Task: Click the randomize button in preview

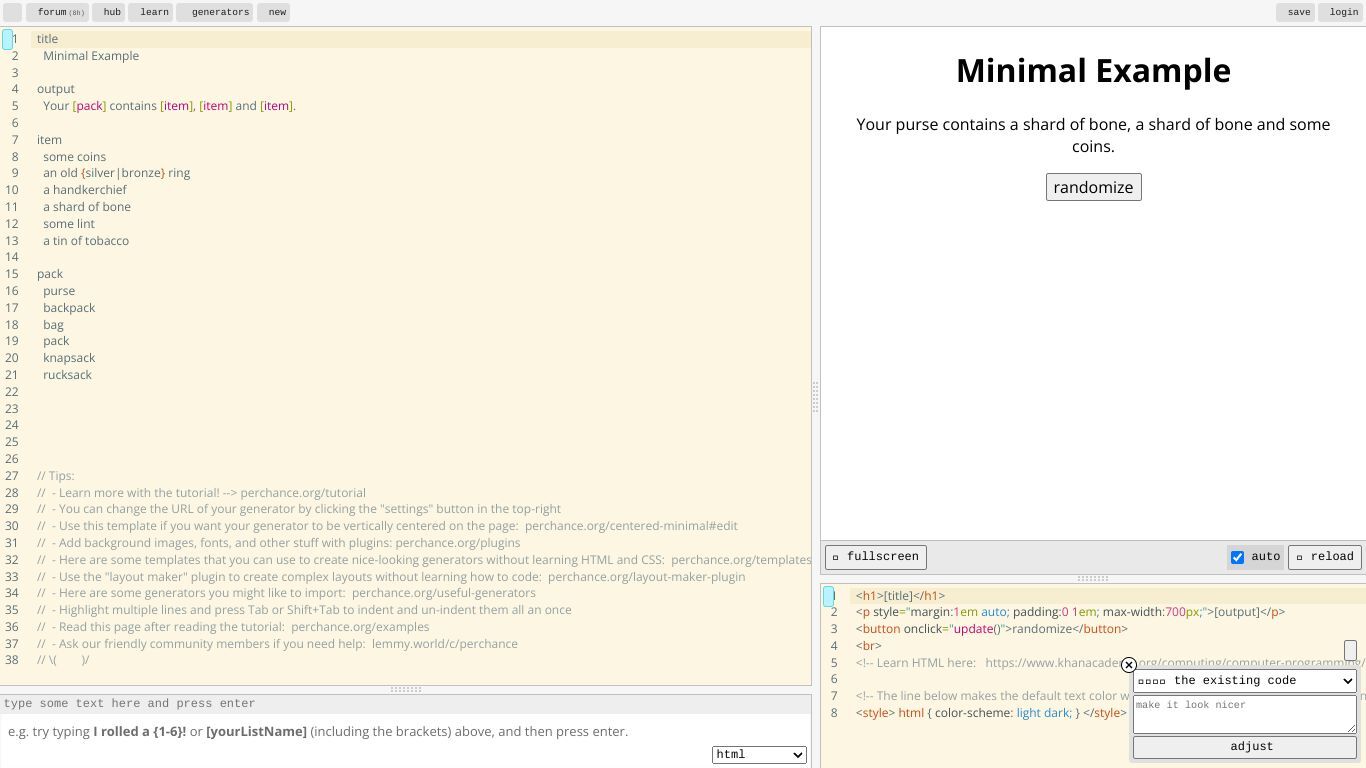Action: pyautogui.click(x=1093, y=187)
